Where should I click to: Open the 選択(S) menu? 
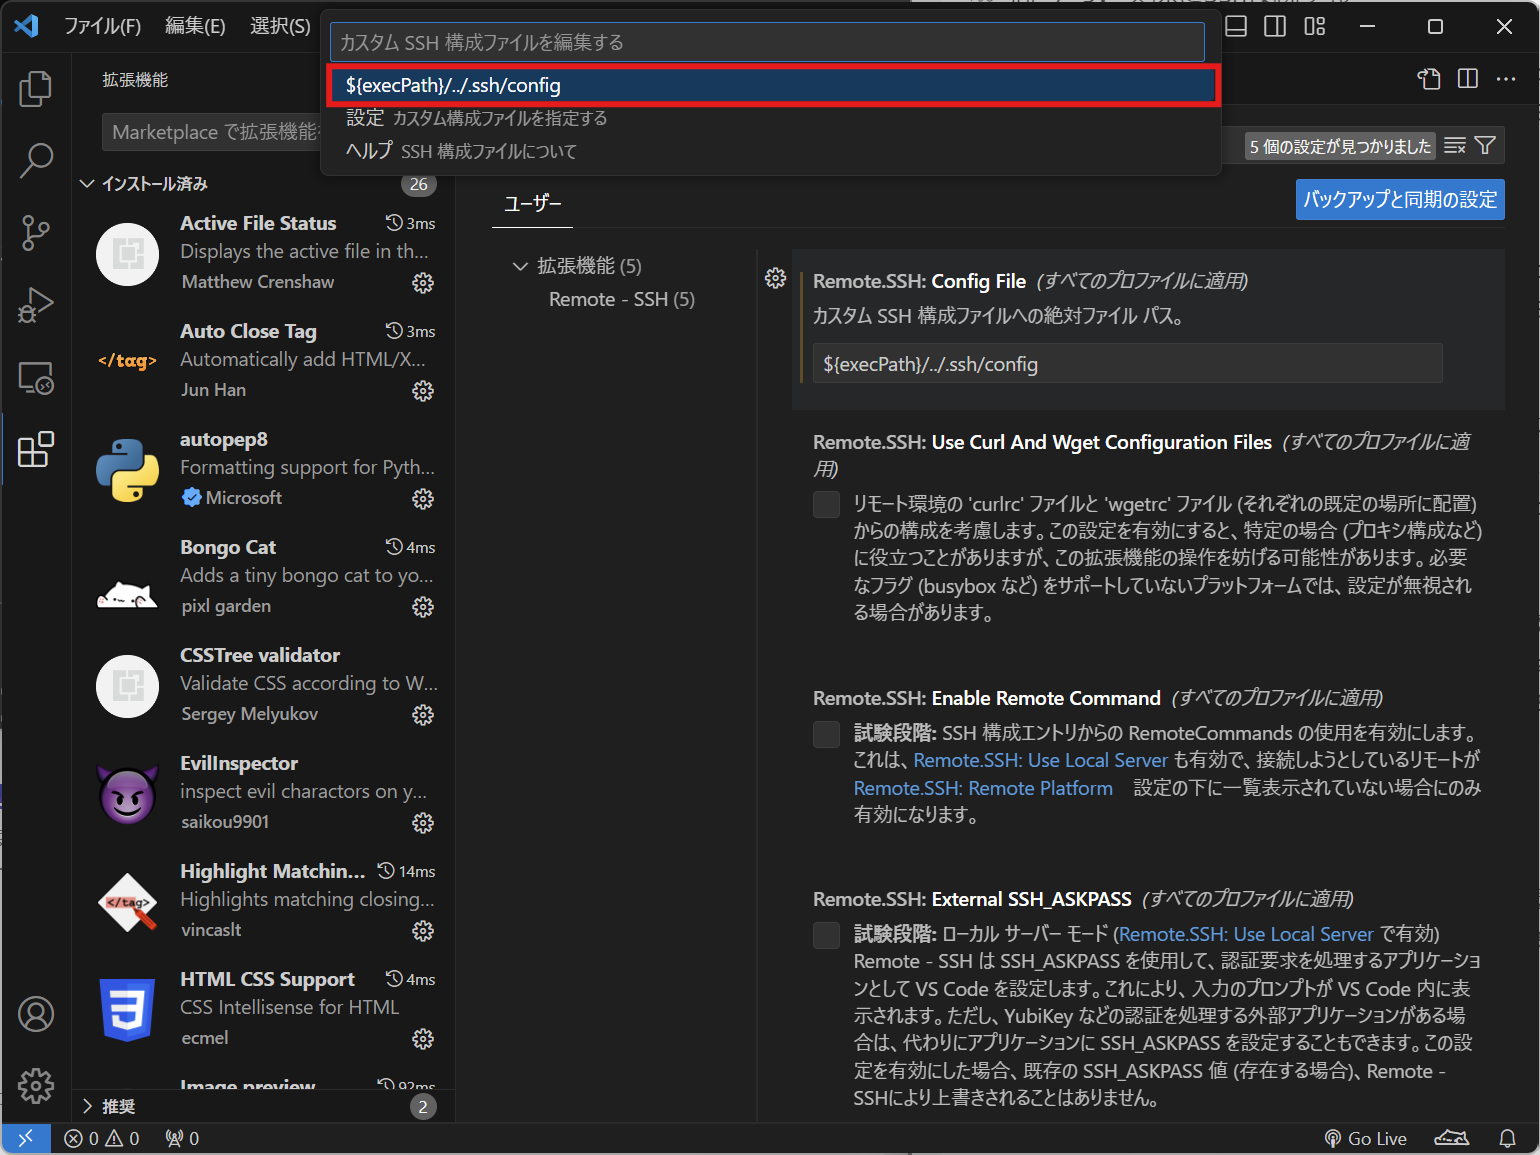[x=280, y=26]
